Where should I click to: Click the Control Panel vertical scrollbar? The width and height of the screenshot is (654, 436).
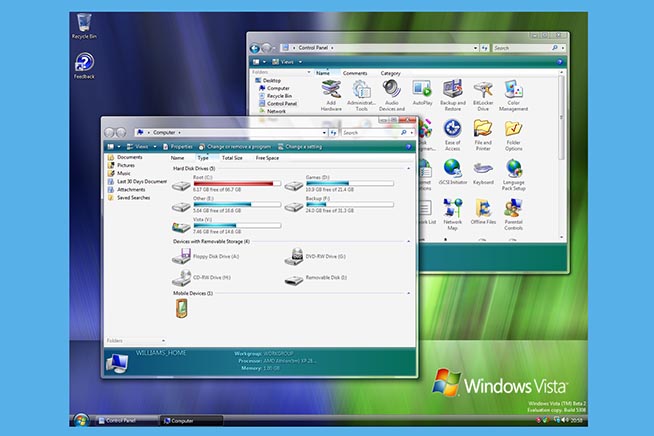[561, 118]
